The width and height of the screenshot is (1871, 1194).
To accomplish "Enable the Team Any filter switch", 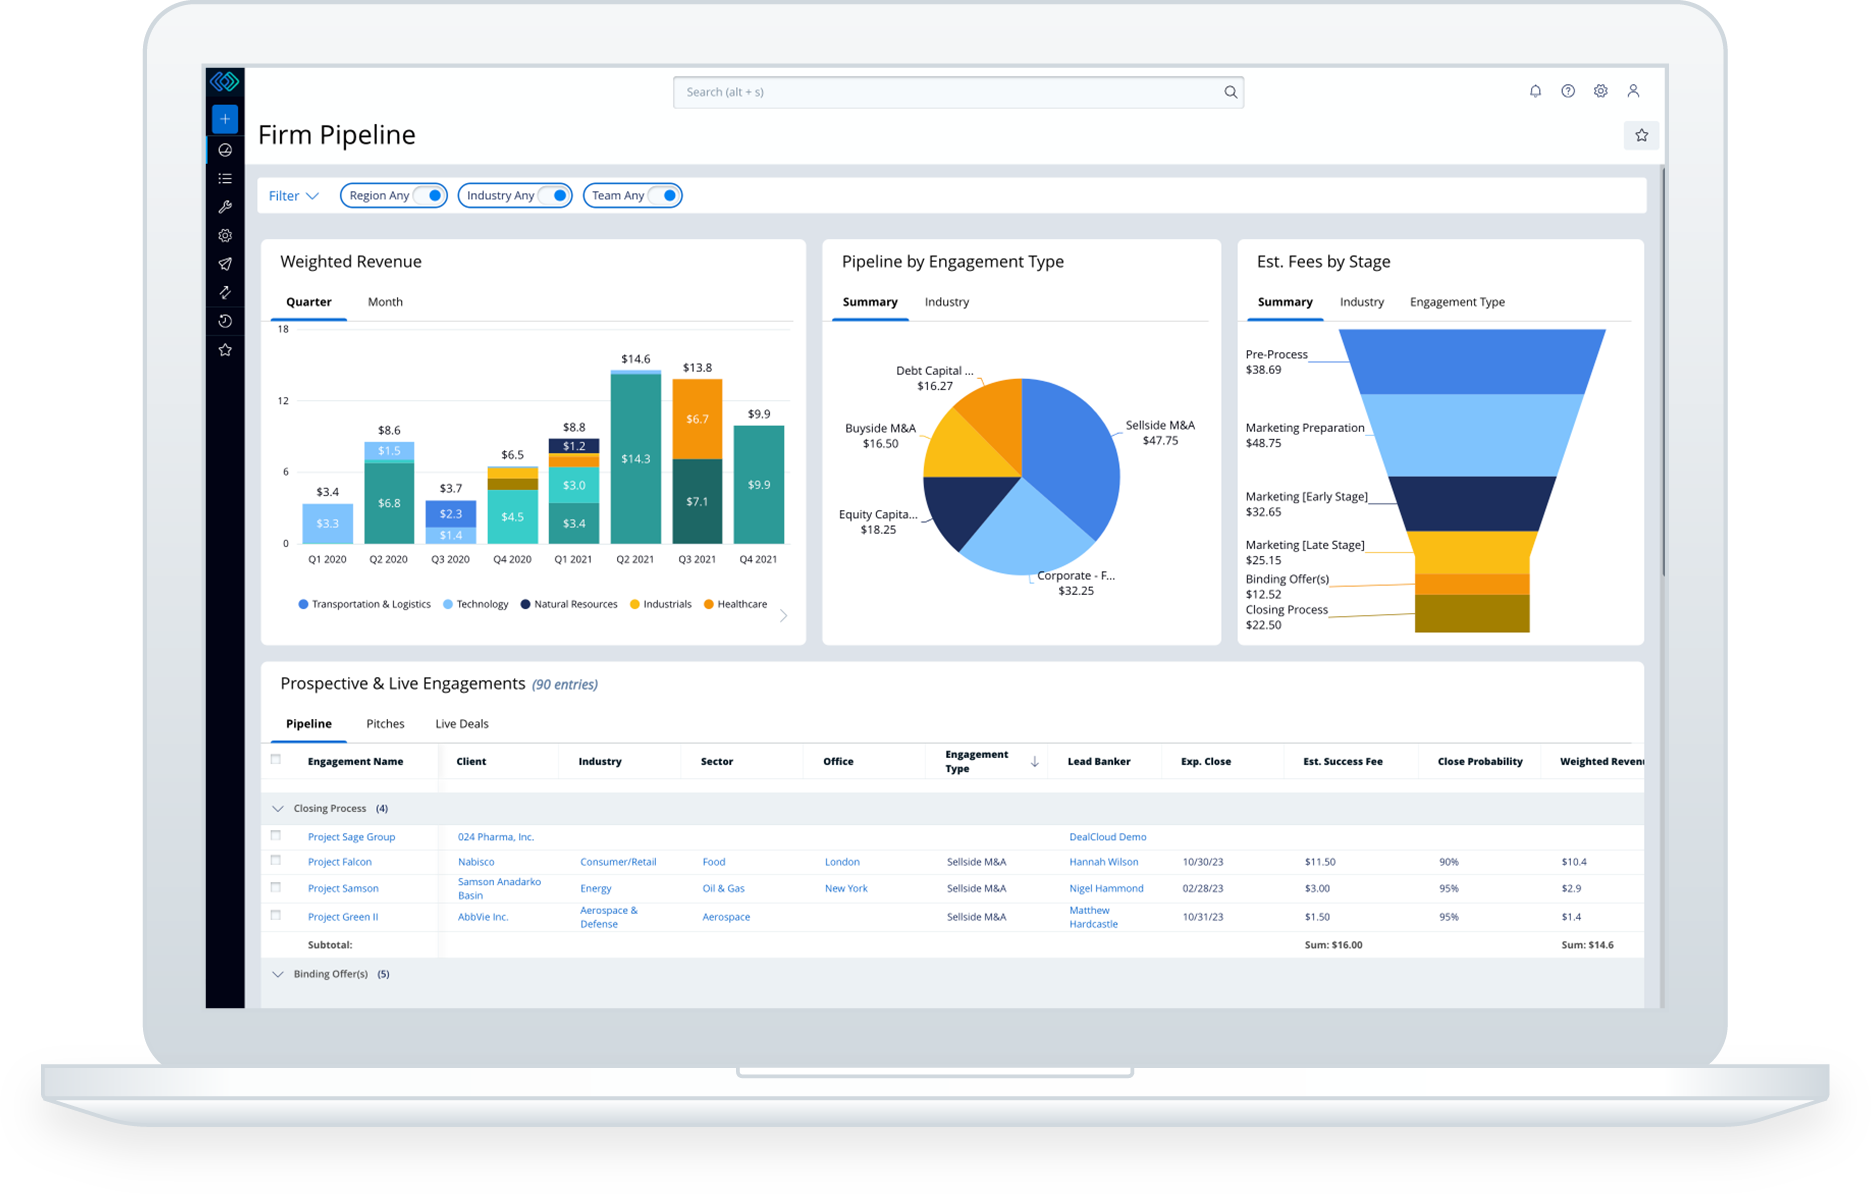I will click(666, 195).
